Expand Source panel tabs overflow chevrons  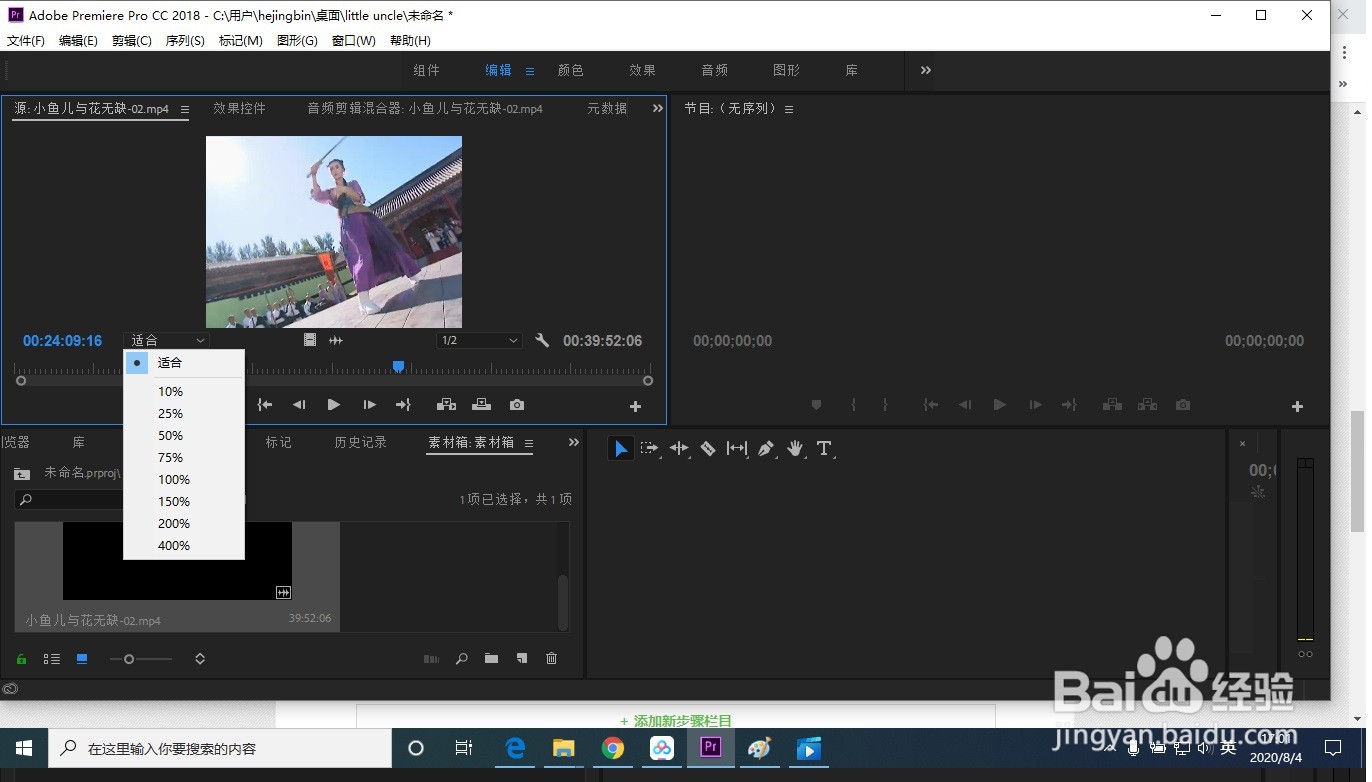(x=658, y=108)
